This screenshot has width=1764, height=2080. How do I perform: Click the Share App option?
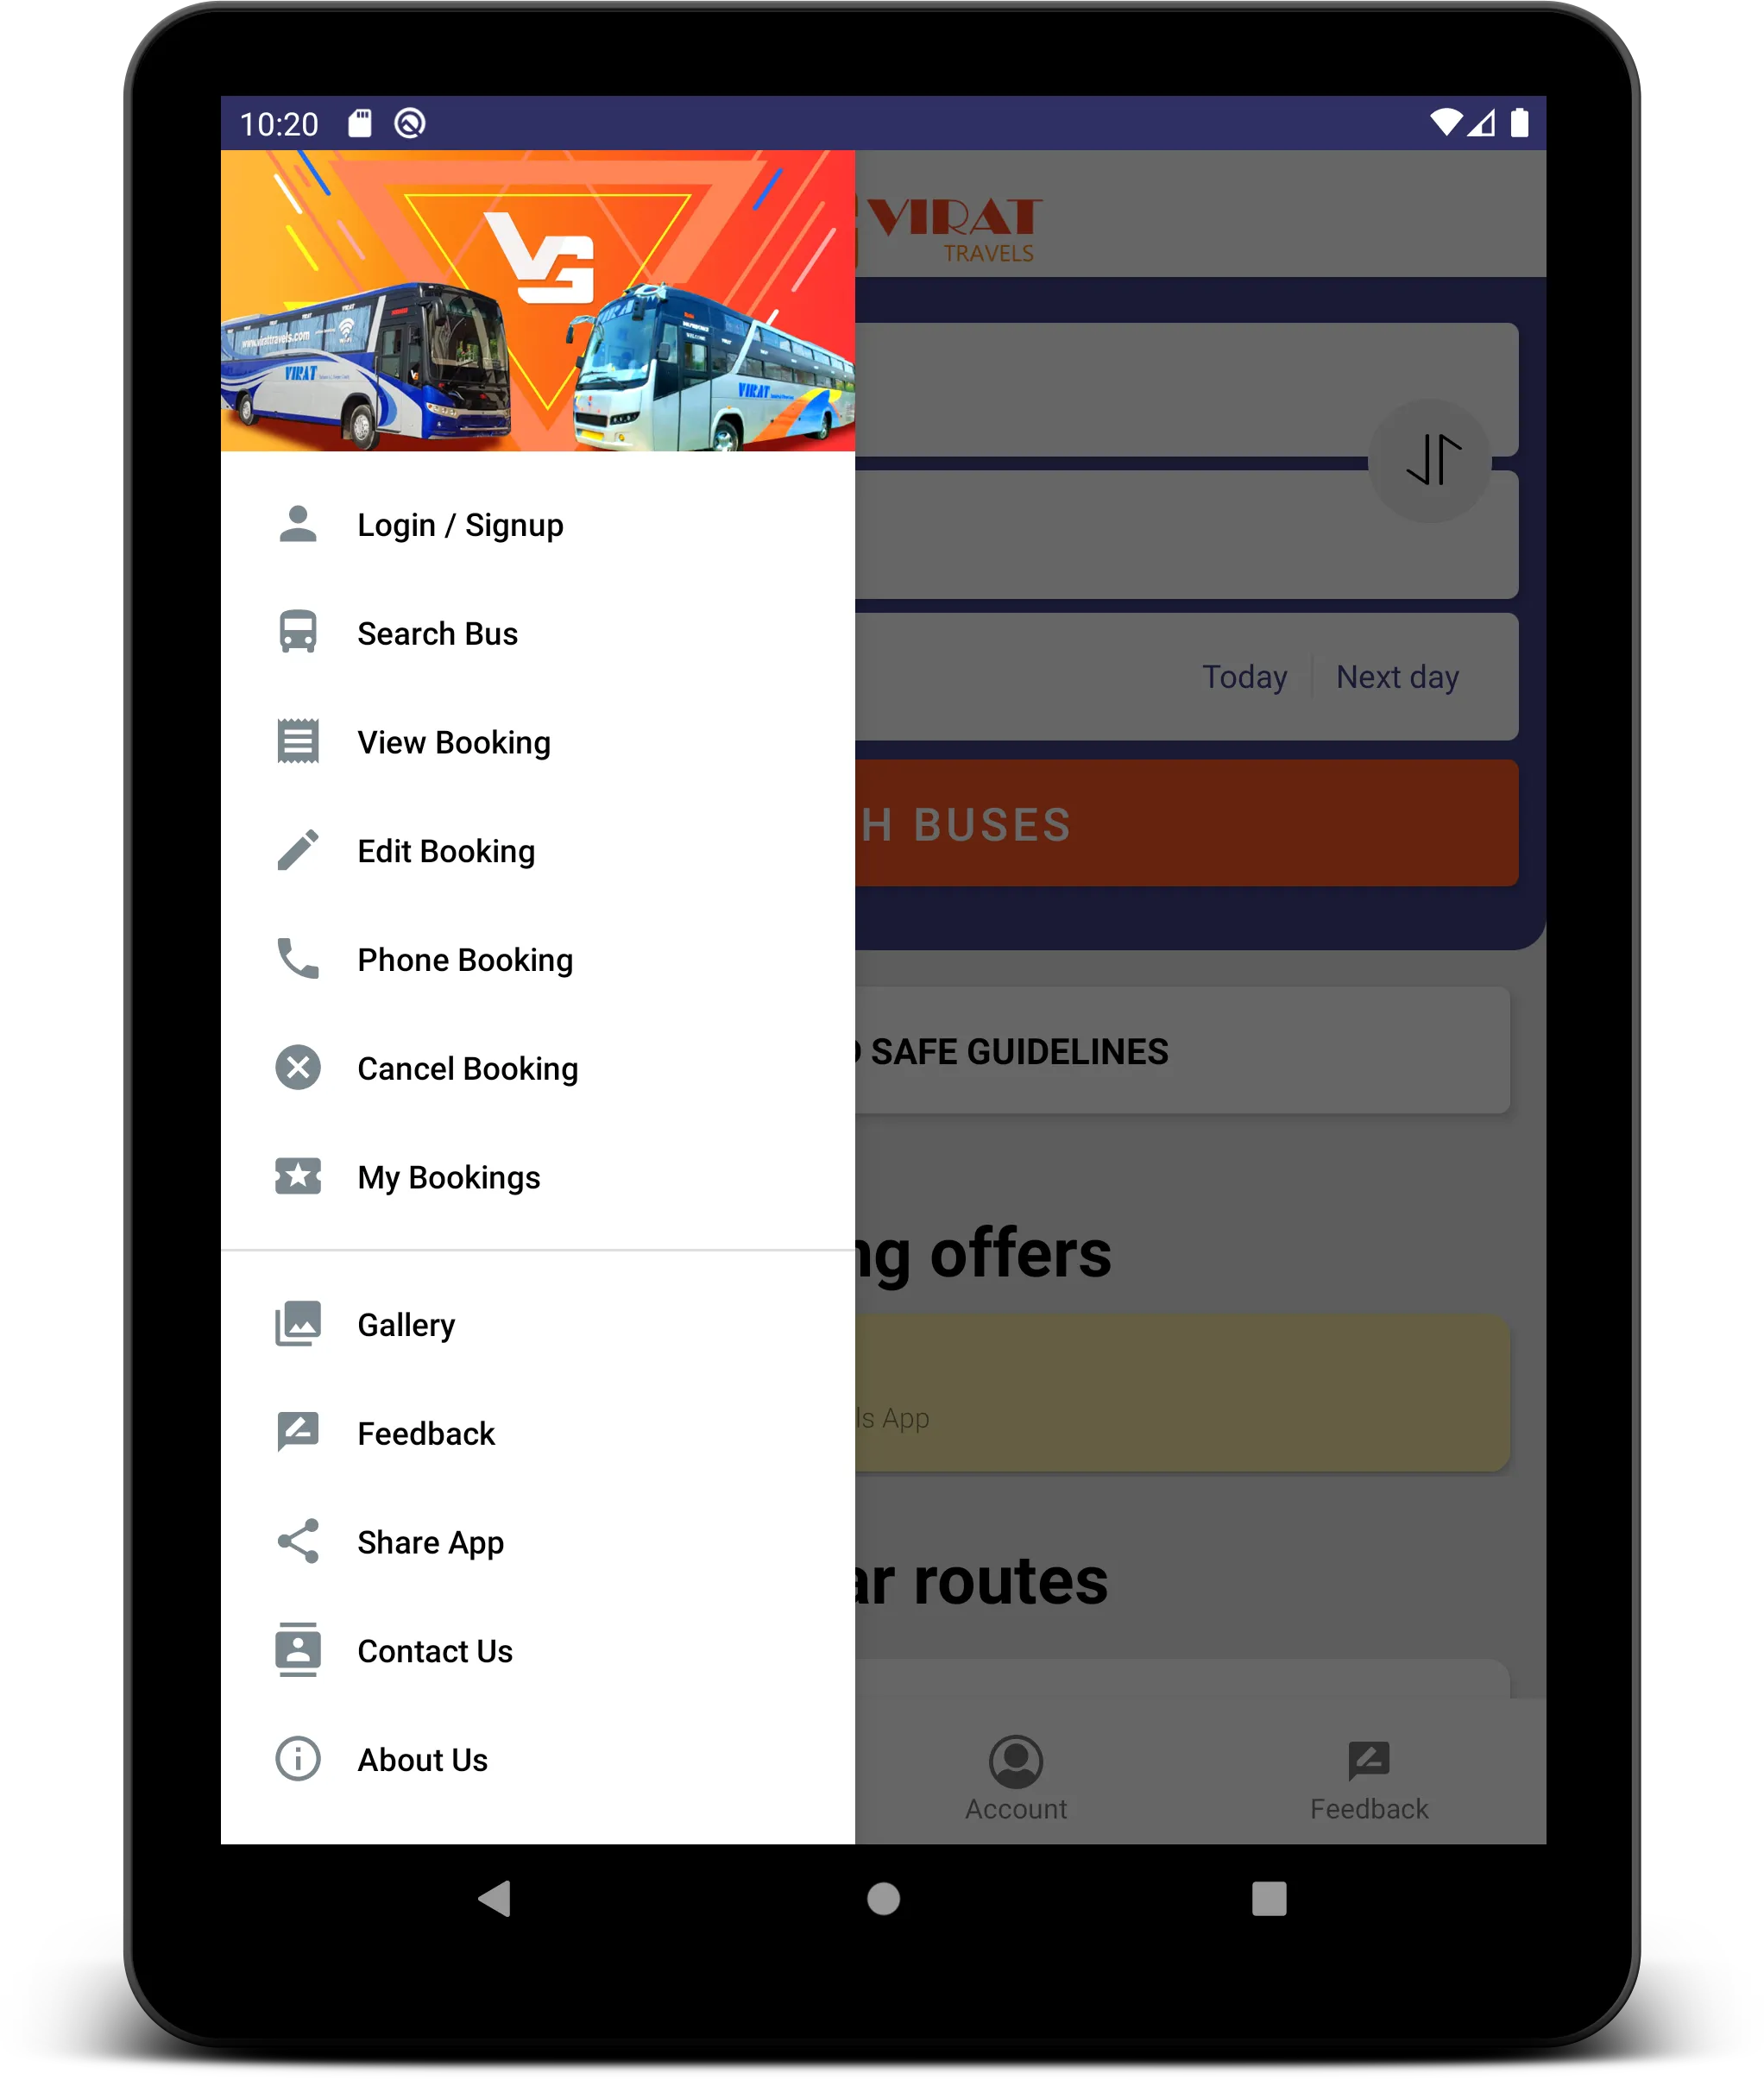click(431, 1541)
